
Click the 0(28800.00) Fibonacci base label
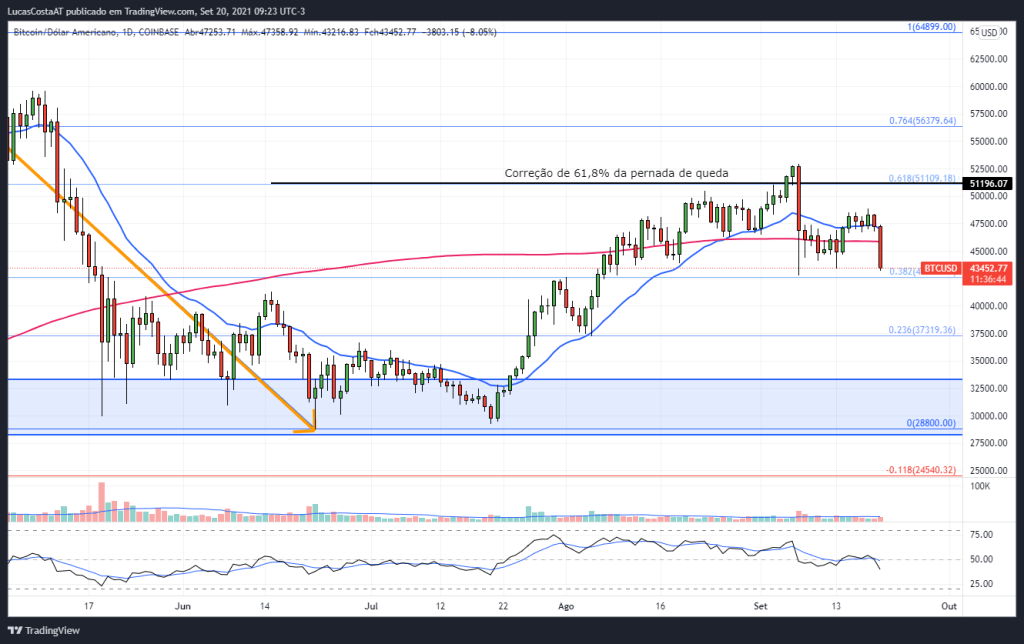click(931, 423)
